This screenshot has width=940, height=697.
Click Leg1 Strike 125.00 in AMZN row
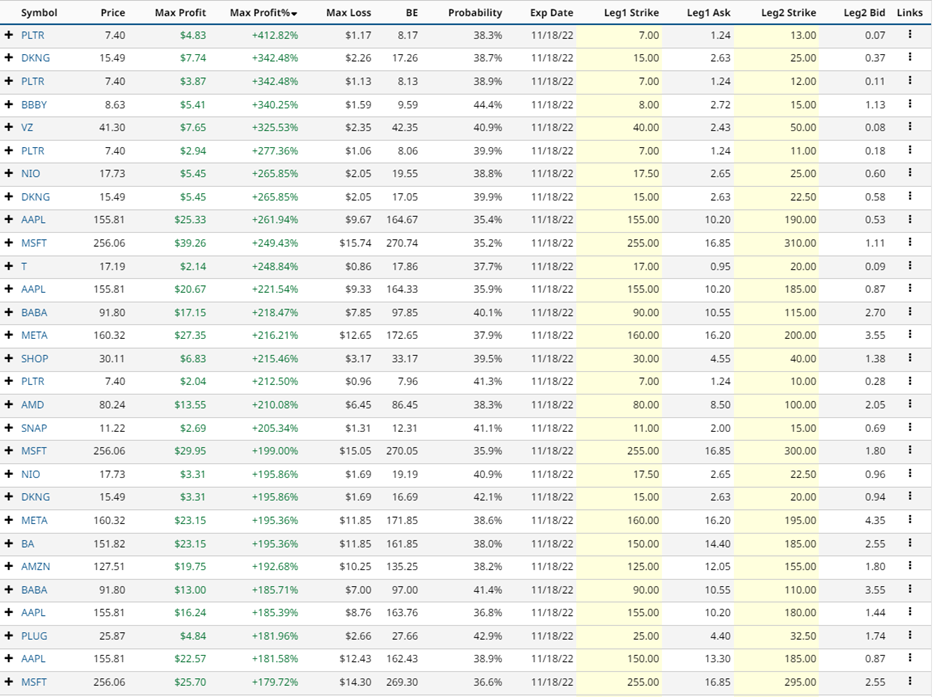[643, 566]
